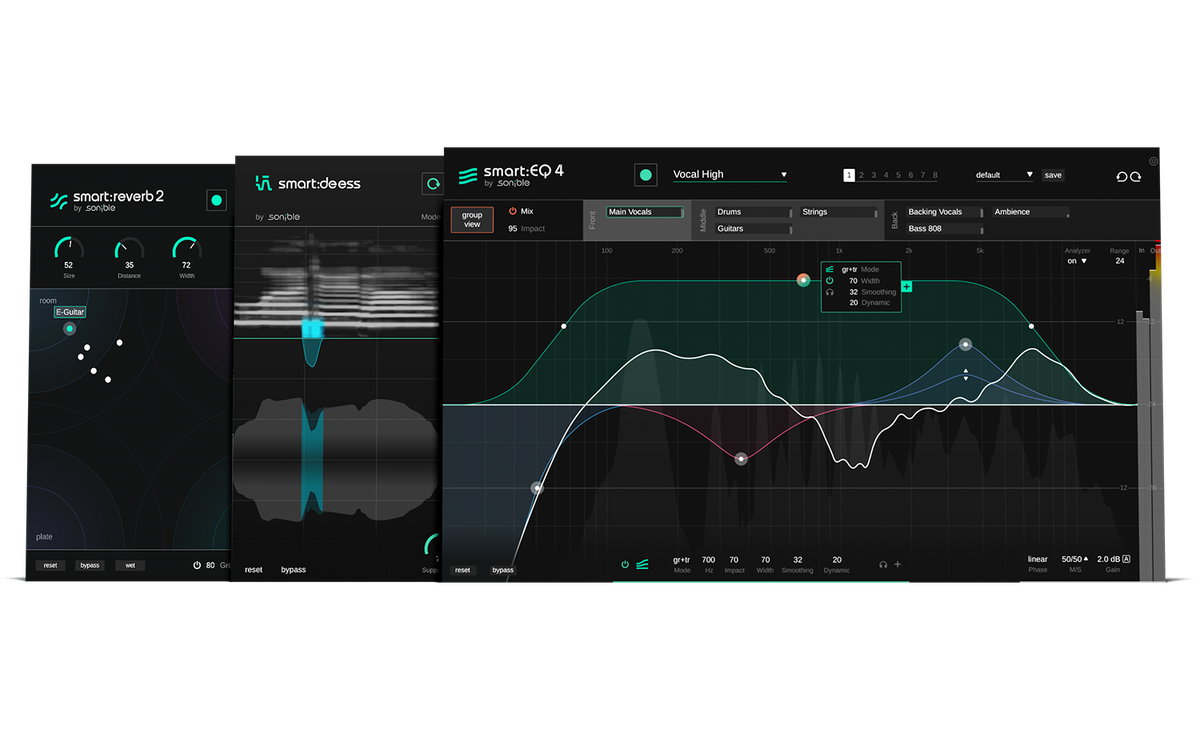Click the smart:EQ 4 learn record button
Viewport: 1200px width, 730px height.
tap(646, 175)
